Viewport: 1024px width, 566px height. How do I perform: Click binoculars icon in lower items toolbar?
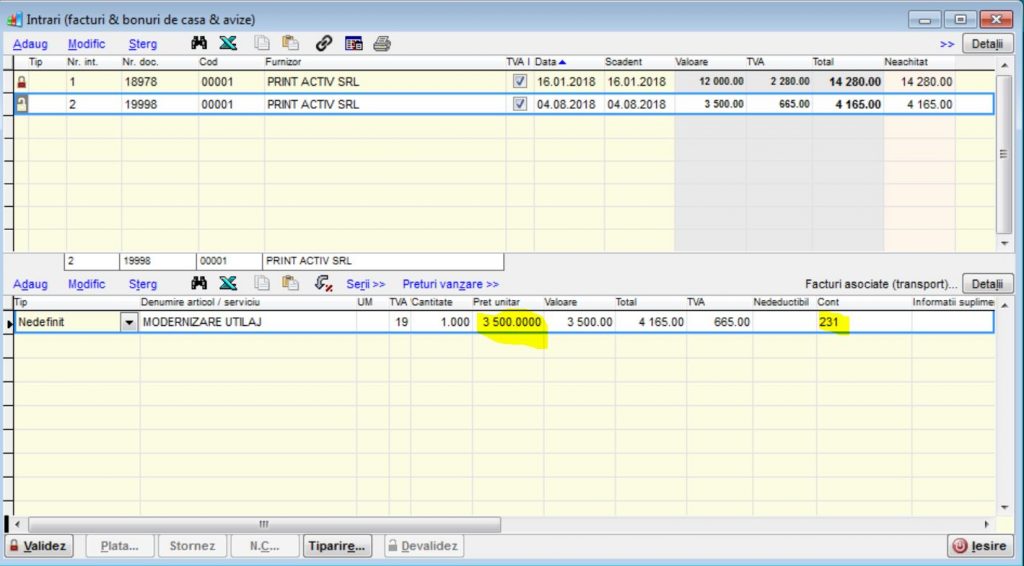(x=199, y=284)
